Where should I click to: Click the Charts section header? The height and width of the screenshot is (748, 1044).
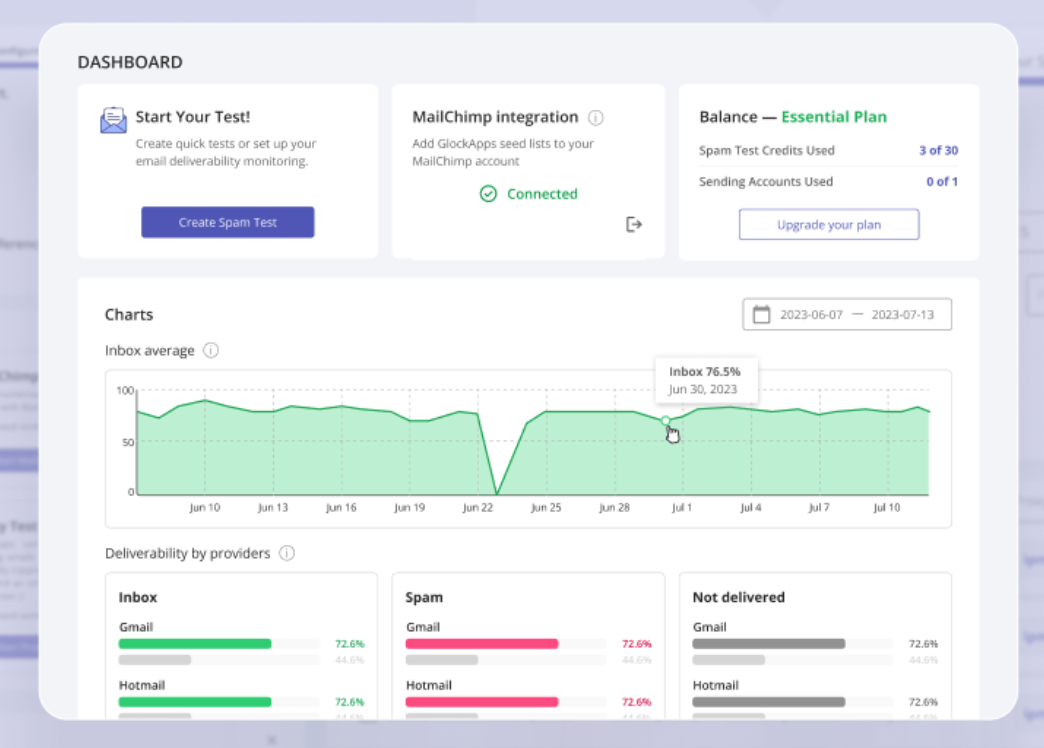pos(129,314)
